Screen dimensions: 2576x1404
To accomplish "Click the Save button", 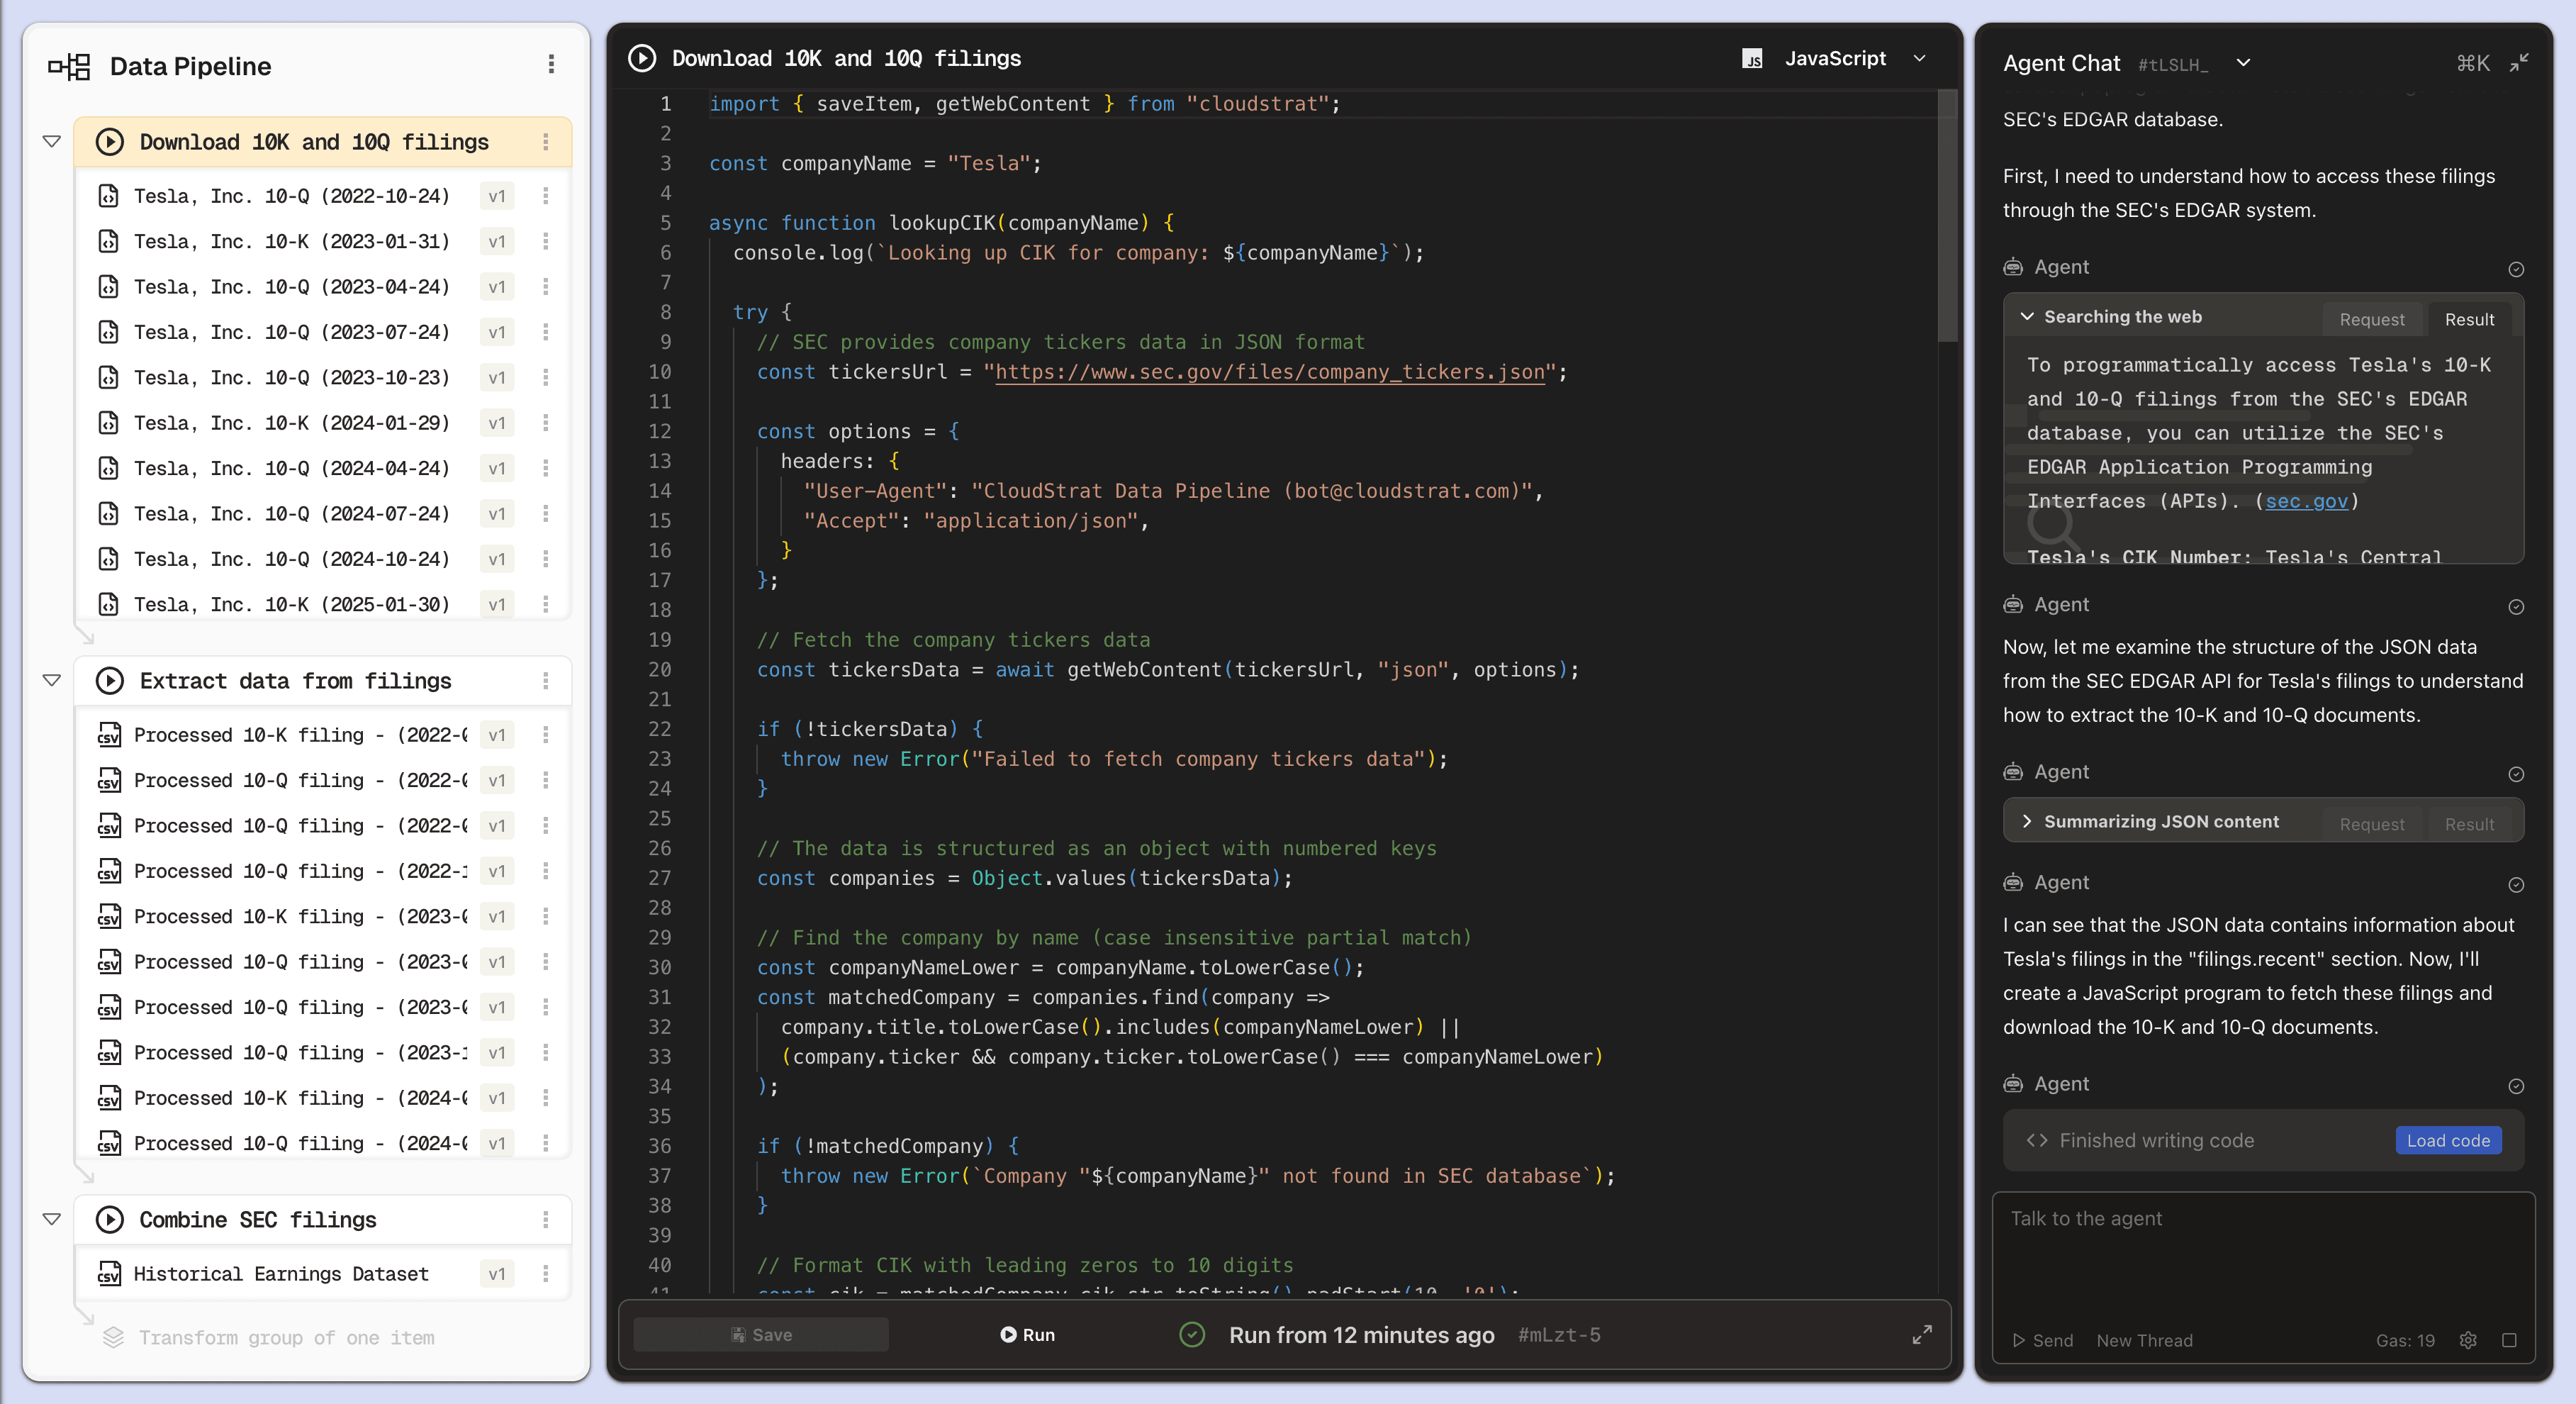I will pyautogui.click(x=761, y=1335).
